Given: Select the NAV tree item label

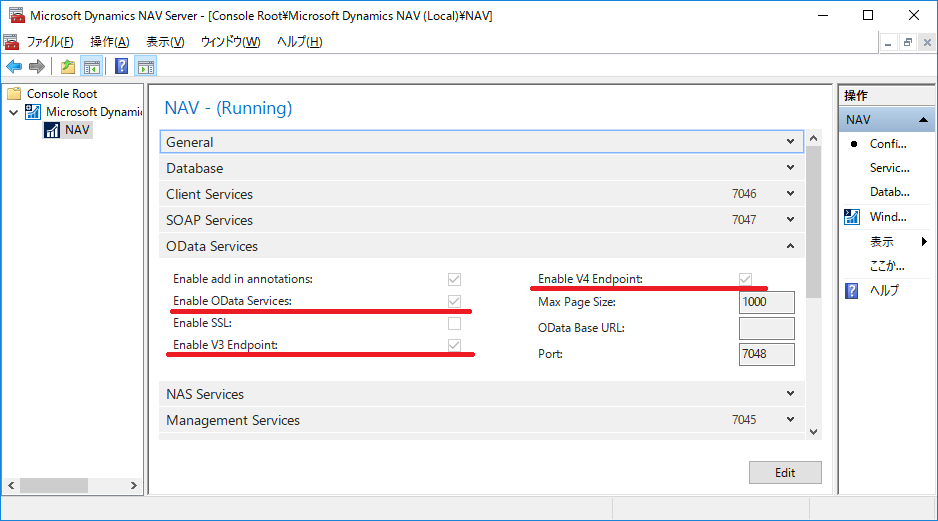Looking at the screenshot, I should pyautogui.click(x=78, y=130).
